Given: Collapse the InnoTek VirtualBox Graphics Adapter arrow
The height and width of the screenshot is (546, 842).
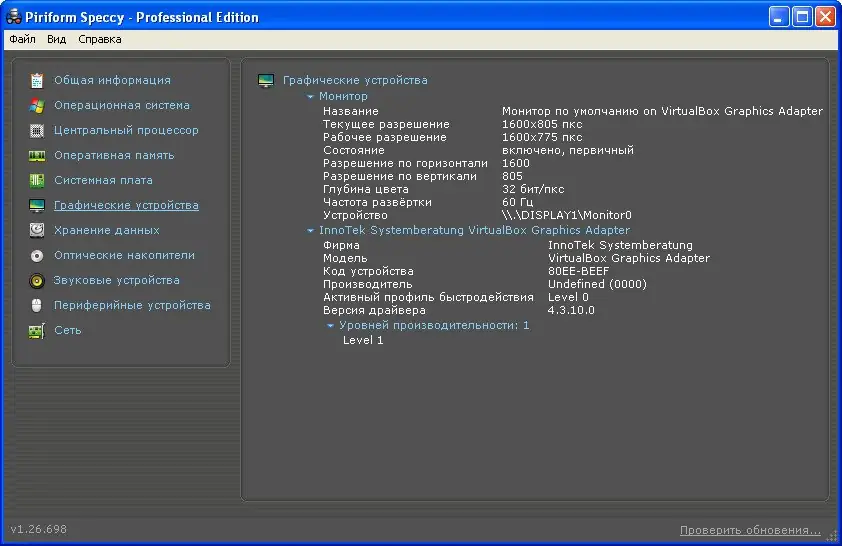Looking at the screenshot, I should (310, 230).
